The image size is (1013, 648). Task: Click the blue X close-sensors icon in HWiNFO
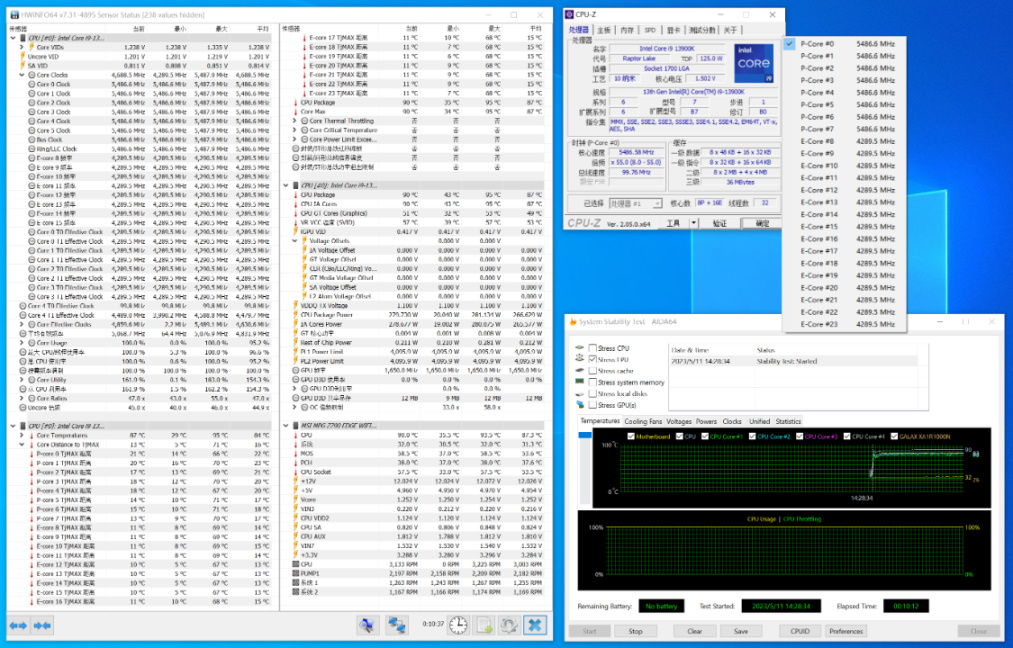(535, 625)
